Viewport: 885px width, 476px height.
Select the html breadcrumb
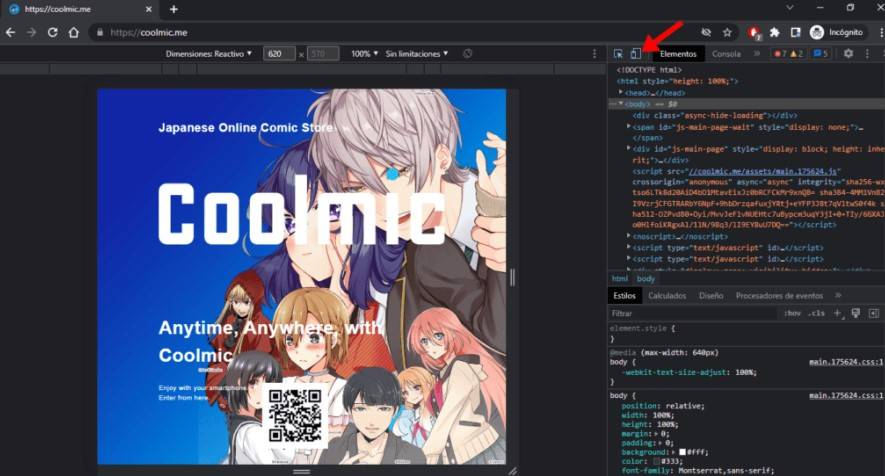[x=620, y=279]
